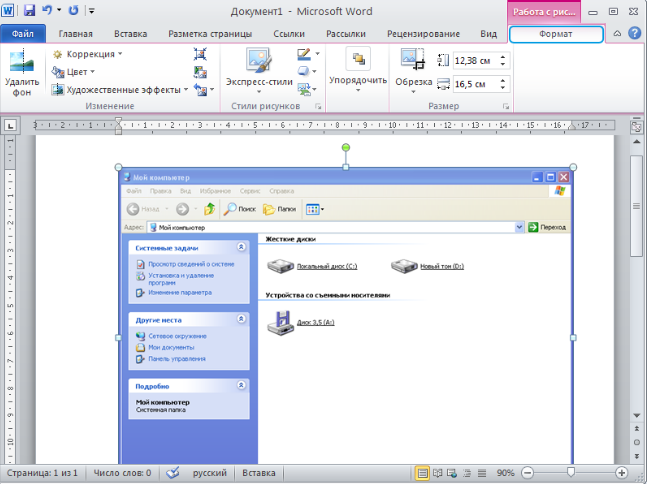This screenshot has height=484, width=647.
Task: Toggle the Вставка insert mode indicator
Action: 259,473
